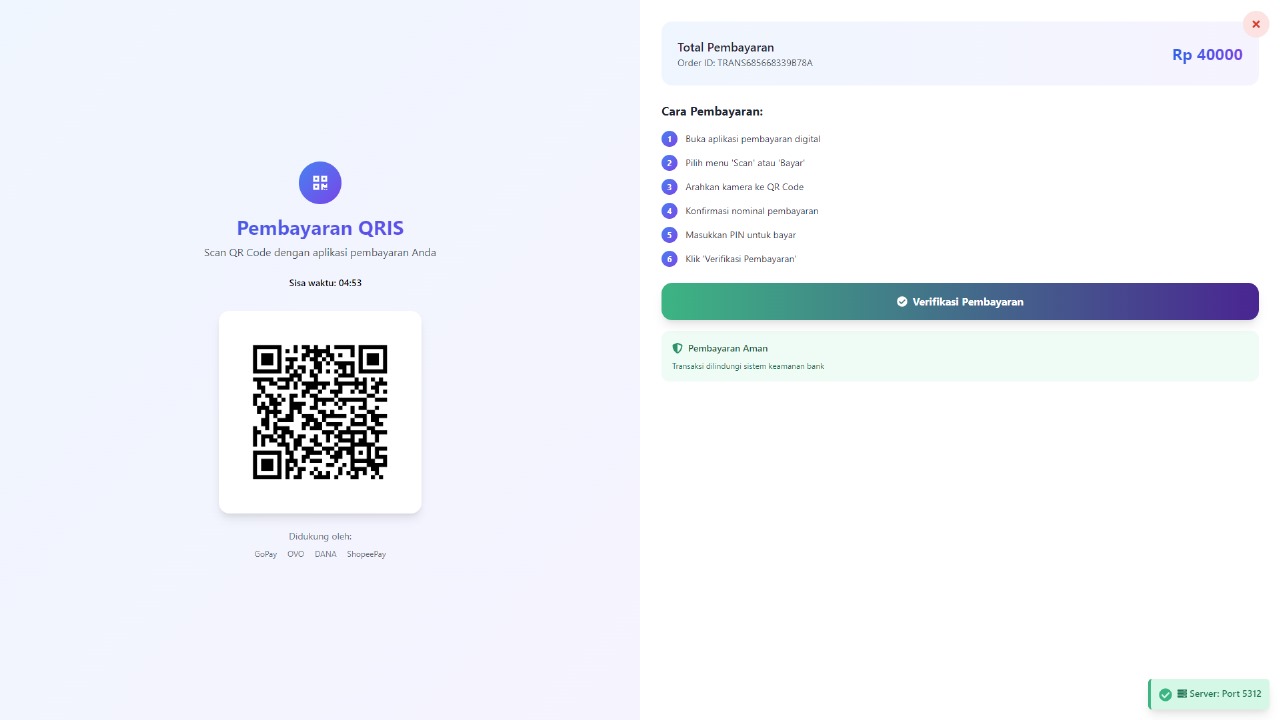The height and width of the screenshot is (720, 1280).
Task: Click the shield icon beside Pembayaran Aman
Action: [x=677, y=348]
